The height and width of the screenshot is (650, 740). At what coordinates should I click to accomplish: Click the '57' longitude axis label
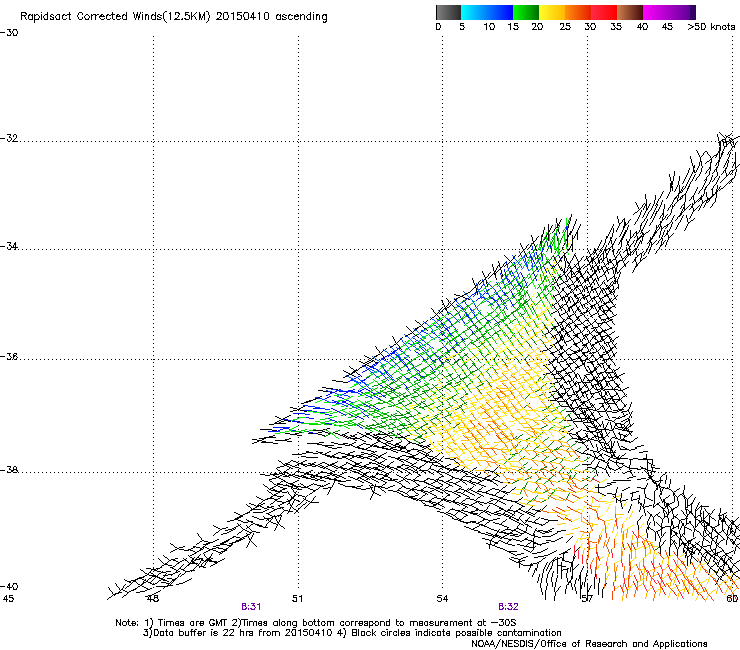[587, 599]
